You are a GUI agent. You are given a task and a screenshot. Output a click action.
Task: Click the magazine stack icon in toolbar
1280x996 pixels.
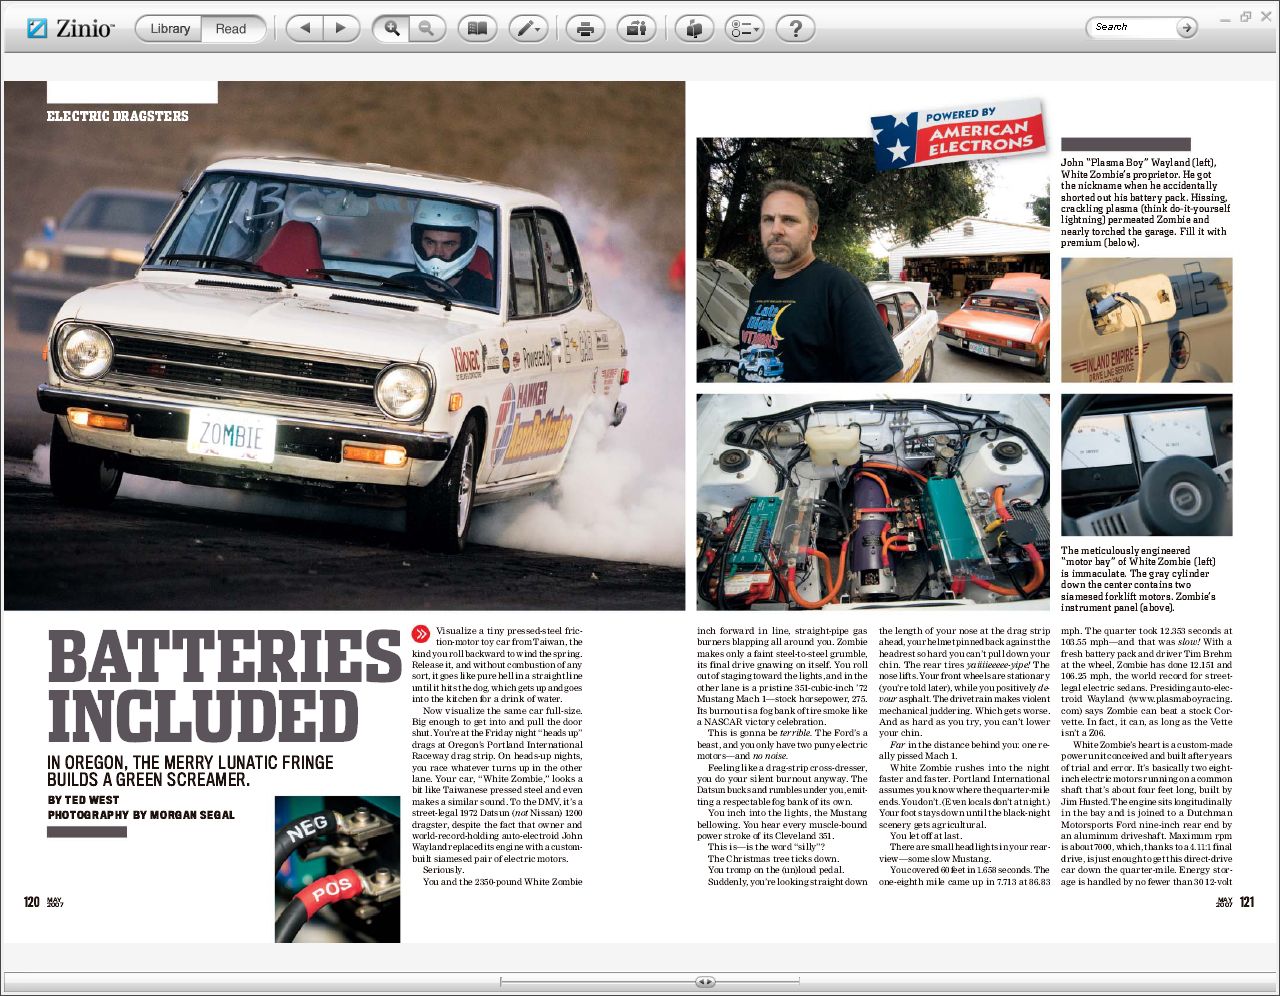coord(693,29)
